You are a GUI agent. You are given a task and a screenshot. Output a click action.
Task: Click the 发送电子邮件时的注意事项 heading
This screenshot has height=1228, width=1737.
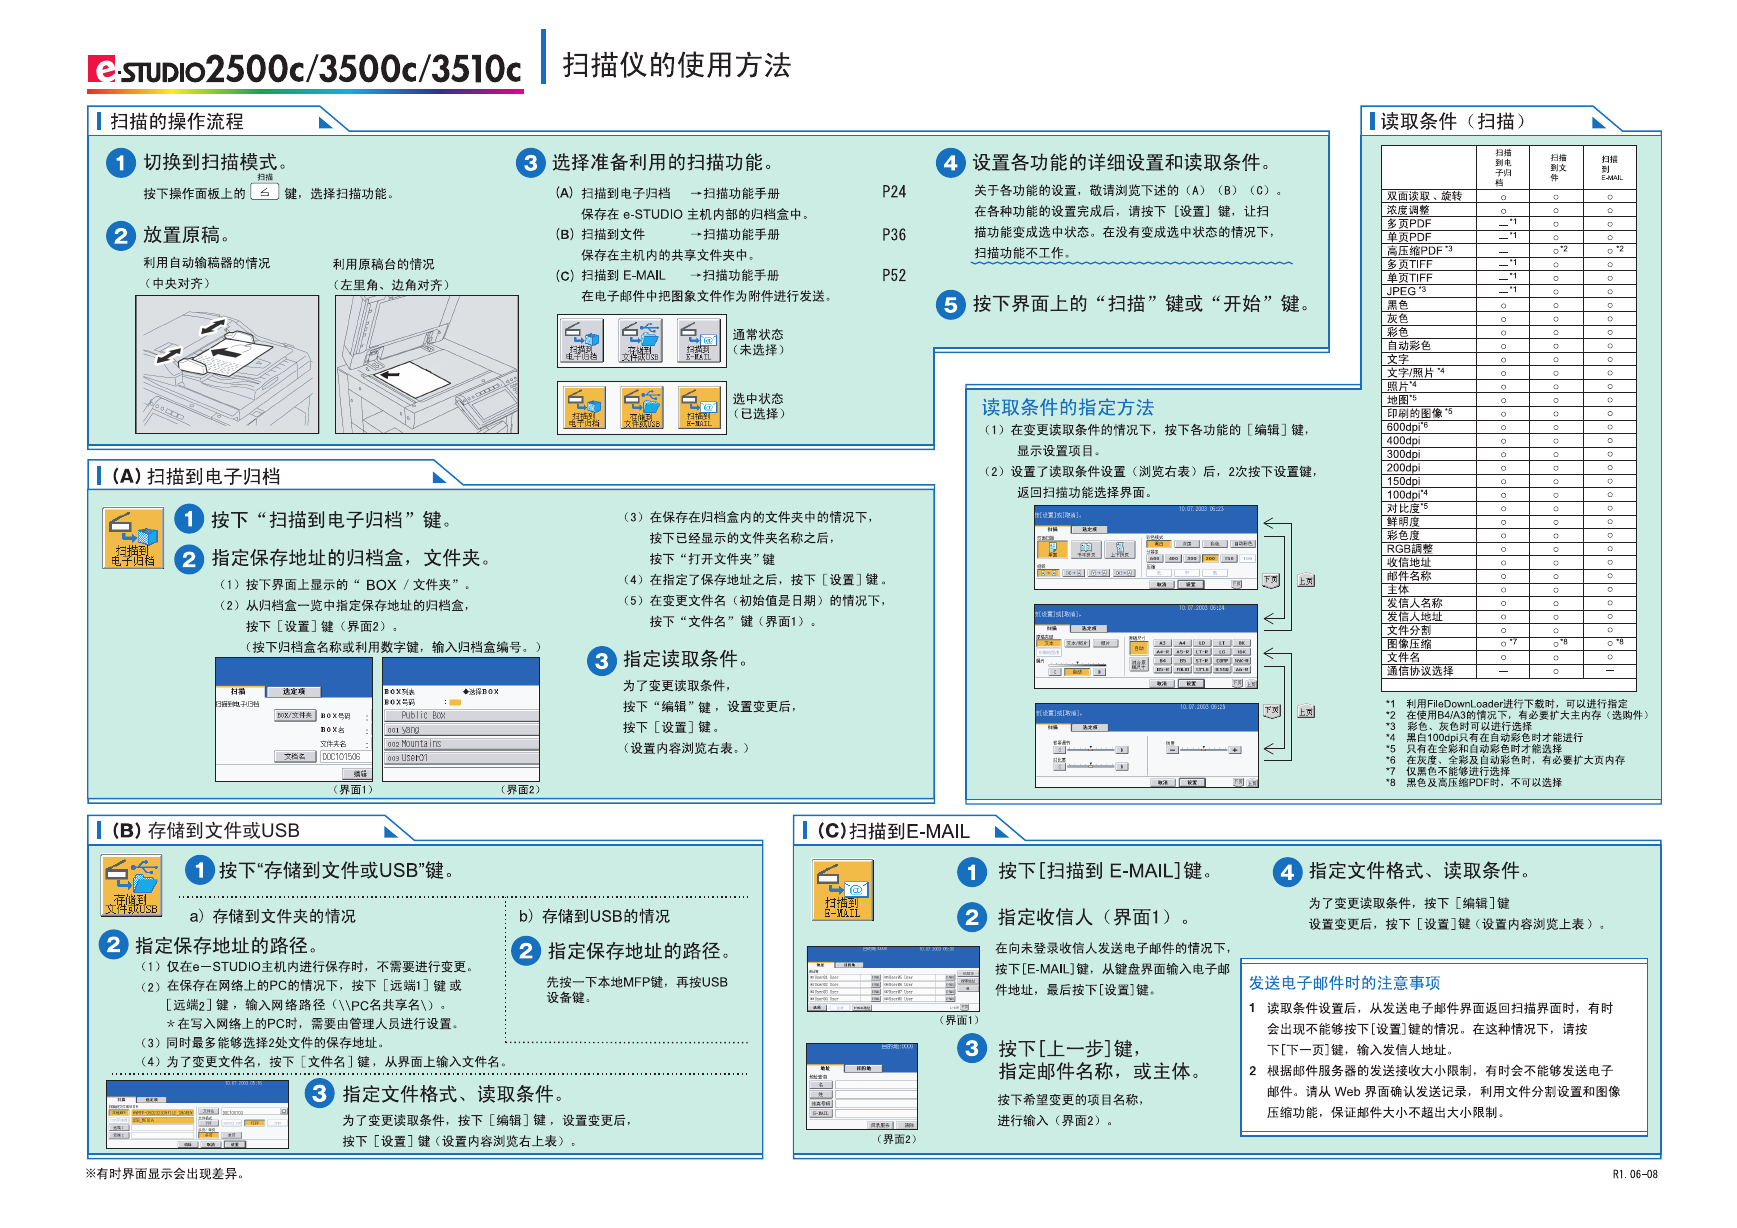(1344, 983)
